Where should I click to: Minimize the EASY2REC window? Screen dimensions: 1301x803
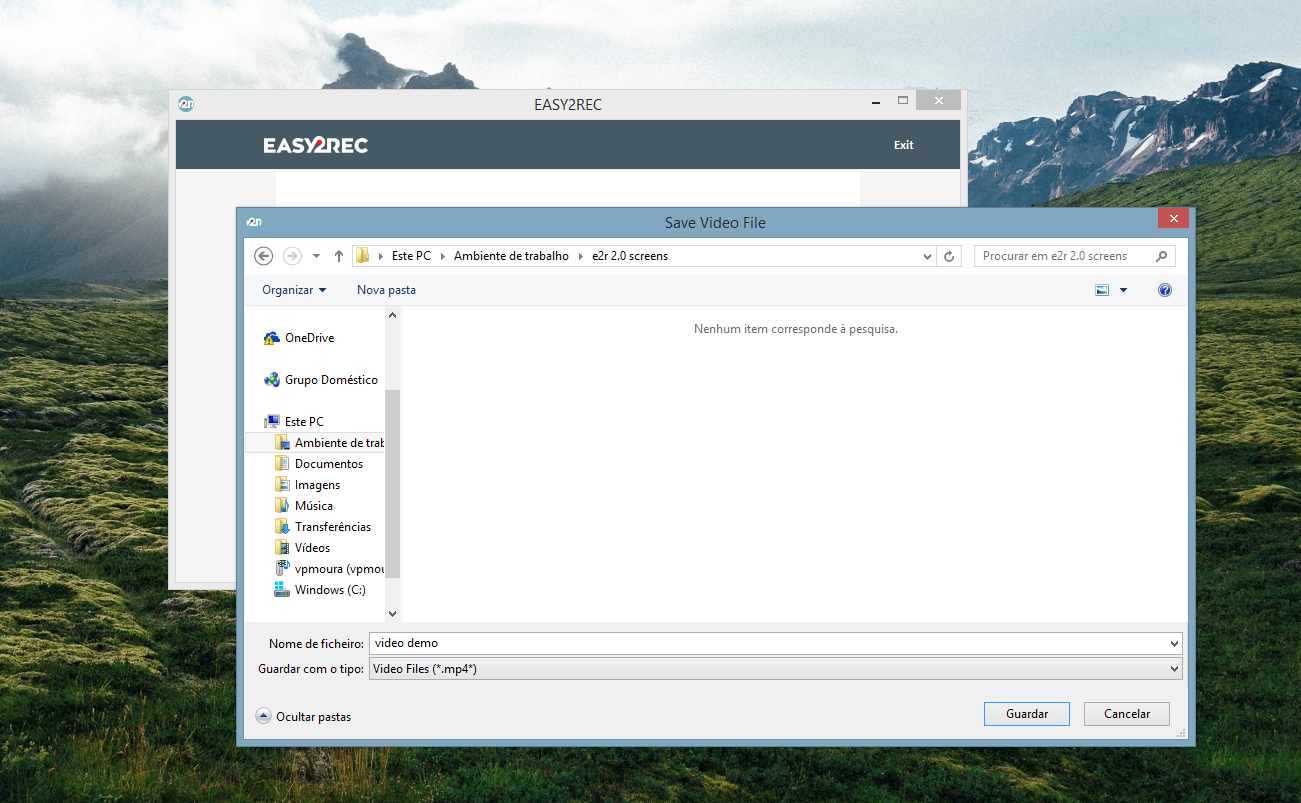point(876,101)
